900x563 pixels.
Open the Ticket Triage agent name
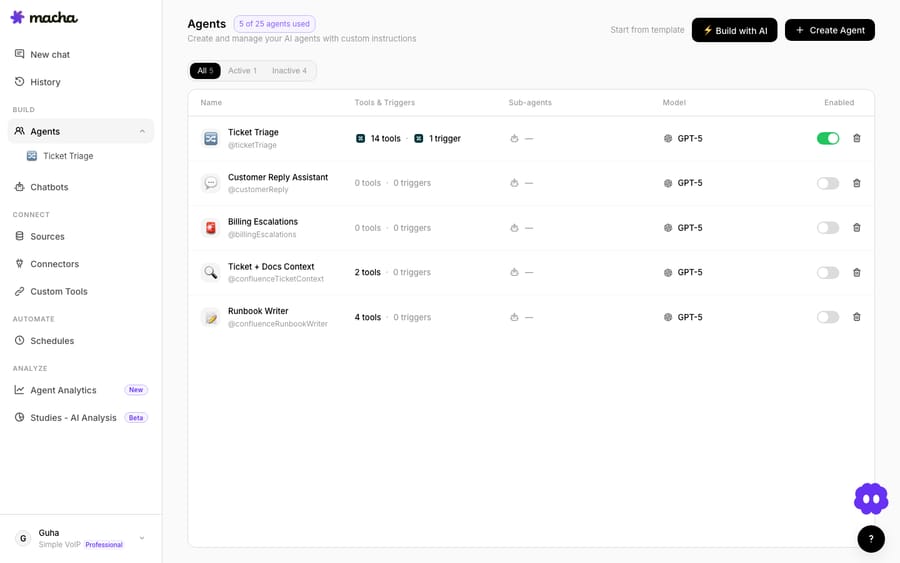[x=253, y=132]
